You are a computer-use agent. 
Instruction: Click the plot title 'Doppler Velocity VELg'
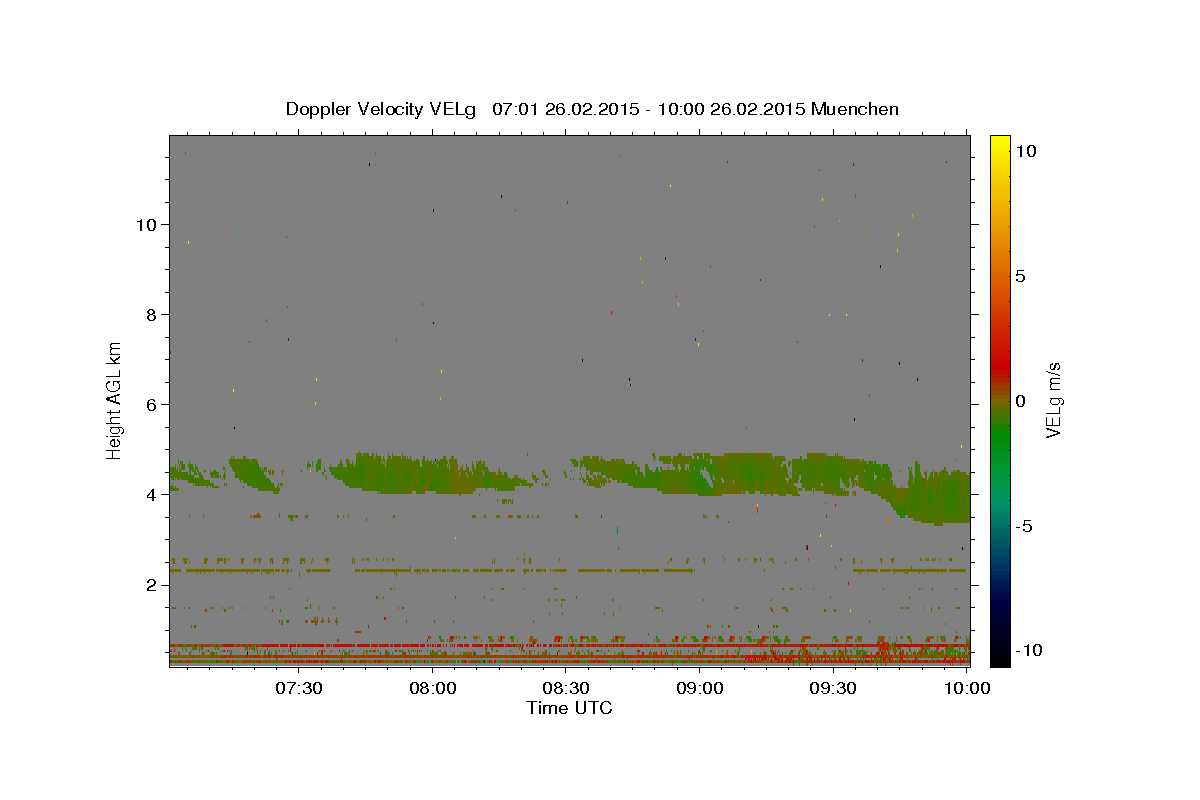click(382, 109)
